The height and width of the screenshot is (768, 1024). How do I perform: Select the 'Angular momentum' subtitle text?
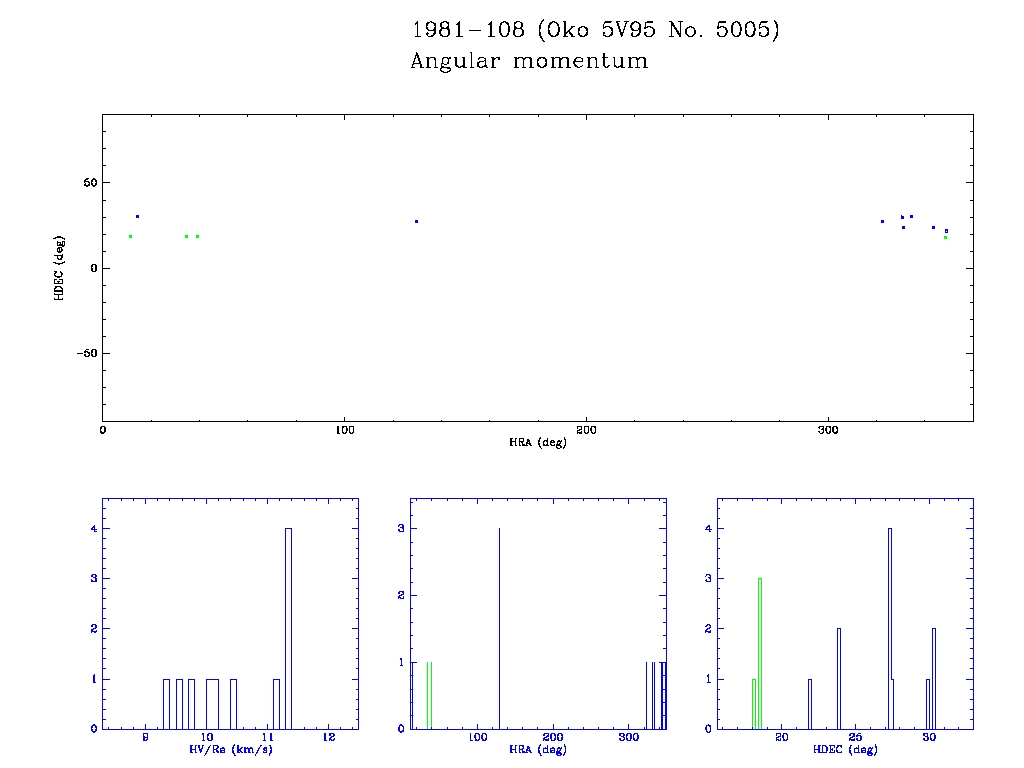529,62
